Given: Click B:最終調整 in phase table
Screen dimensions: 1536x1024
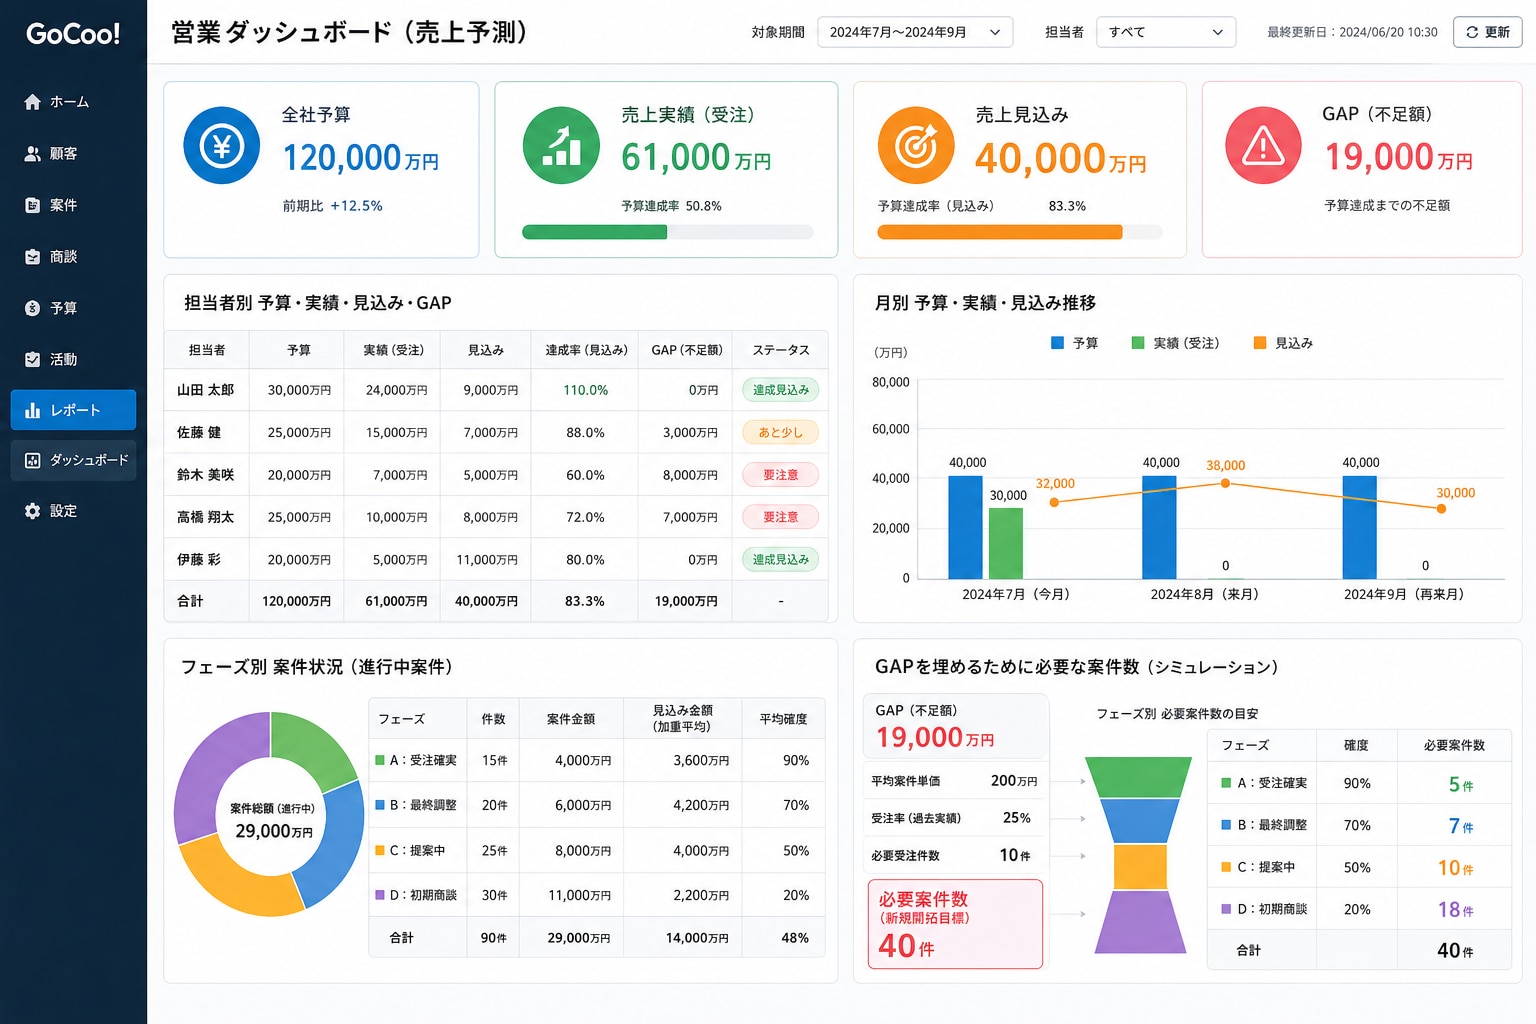Looking at the screenshot, I should click(416, 805).
